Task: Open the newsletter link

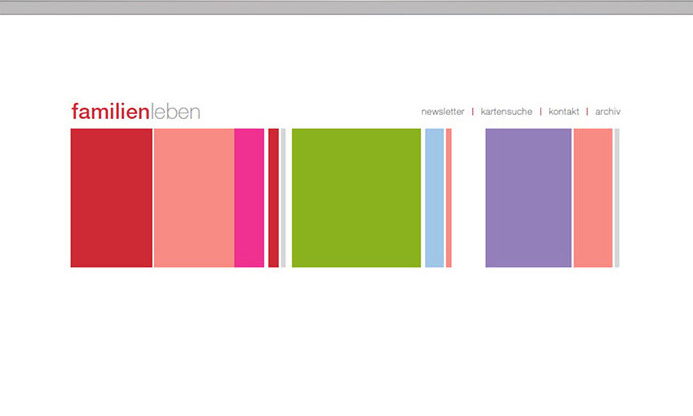Action: point(443,112)
